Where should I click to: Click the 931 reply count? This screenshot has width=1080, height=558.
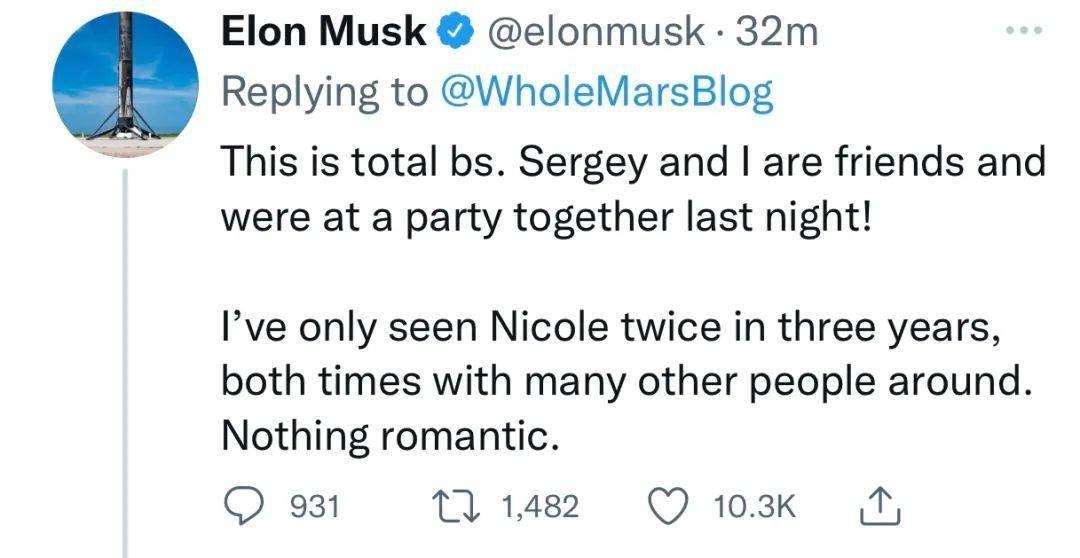(314, 507)
